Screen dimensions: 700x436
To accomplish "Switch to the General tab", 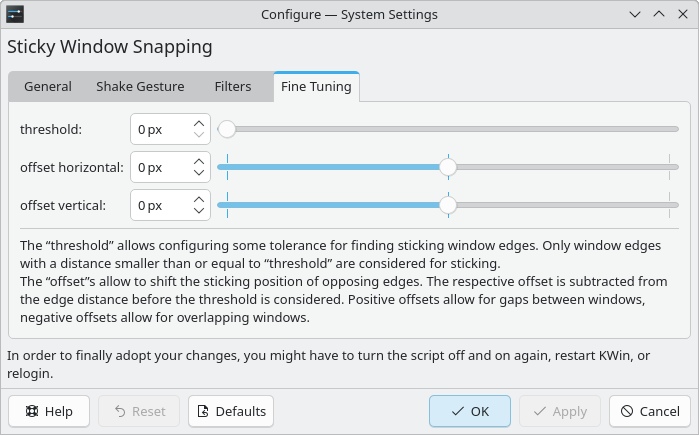I will click(x=48, y=87).
